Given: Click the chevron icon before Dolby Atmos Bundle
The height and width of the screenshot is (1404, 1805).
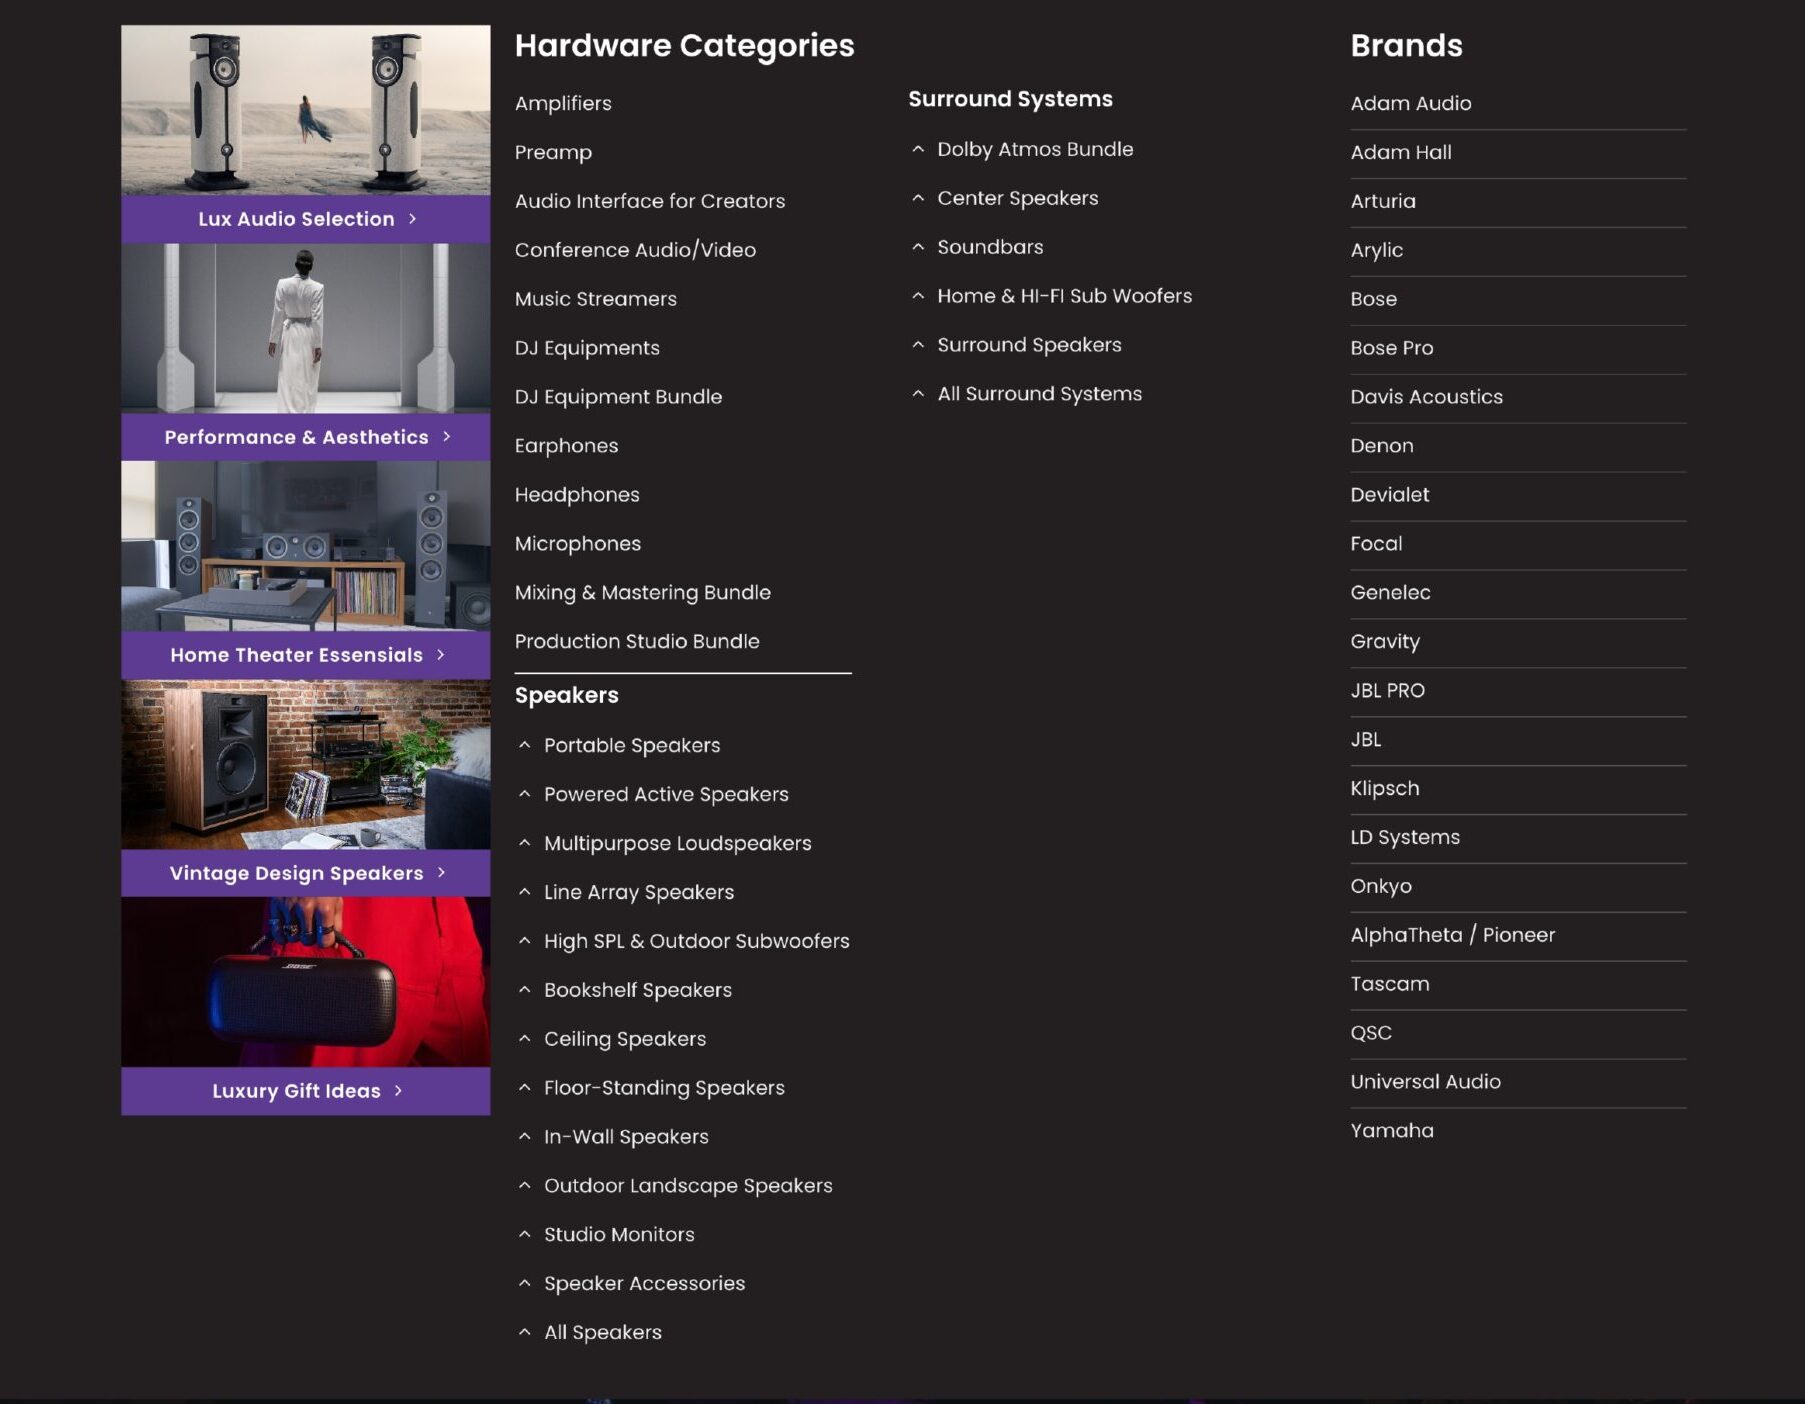Looking at the screenshot, I should 918,149.
